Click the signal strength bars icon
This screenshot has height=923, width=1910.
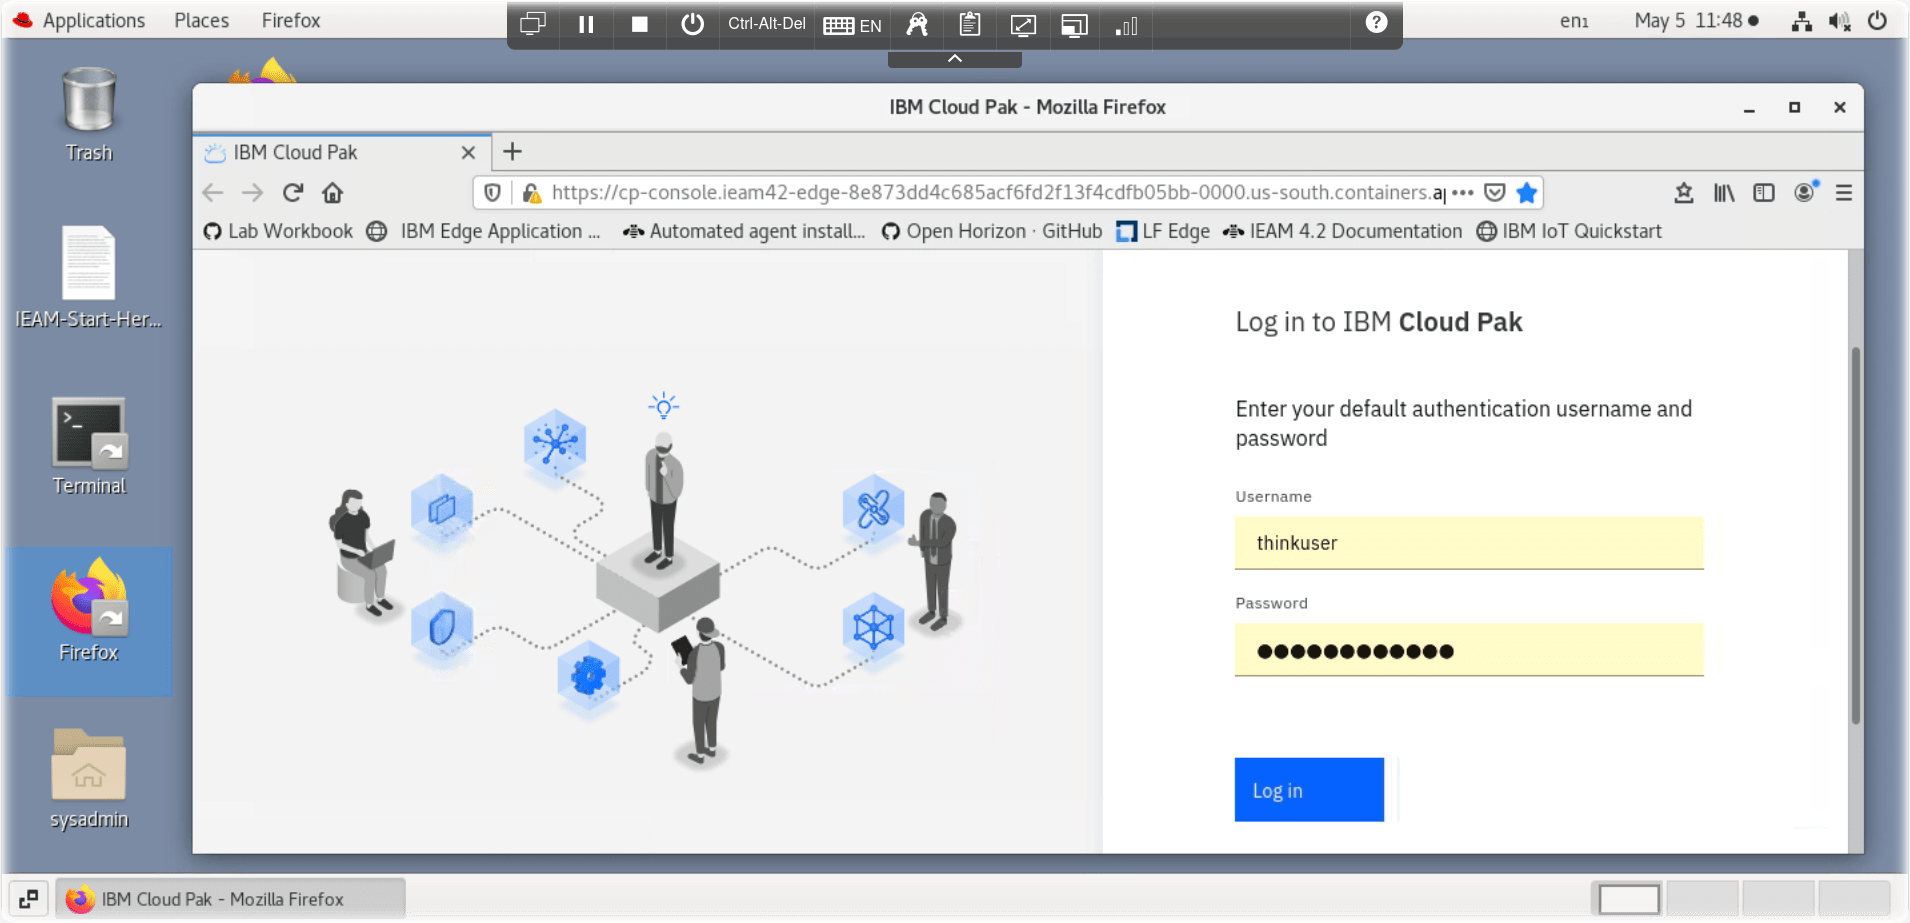pyautogui.click(x=1126, y=25)
